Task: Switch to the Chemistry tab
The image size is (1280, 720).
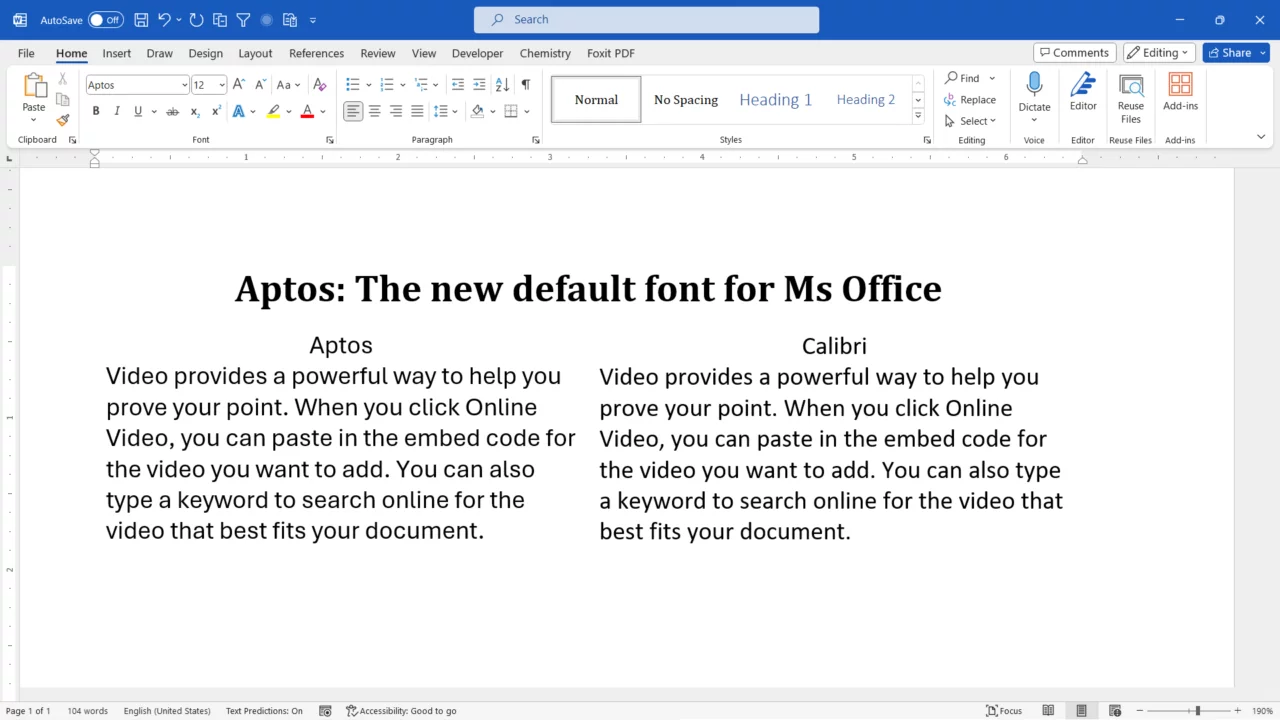Action: (544, 53)
